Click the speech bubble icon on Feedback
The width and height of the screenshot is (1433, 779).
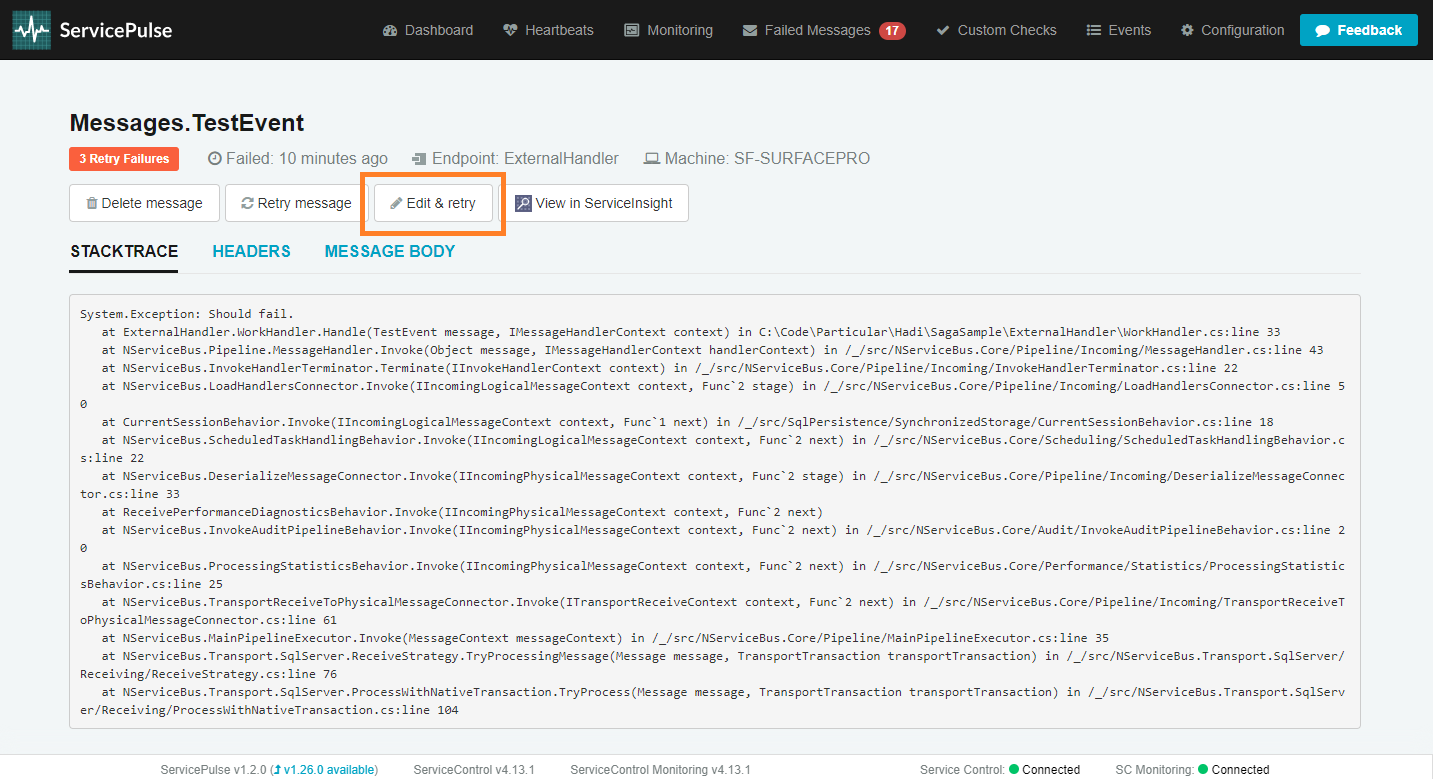(1322, 31)
